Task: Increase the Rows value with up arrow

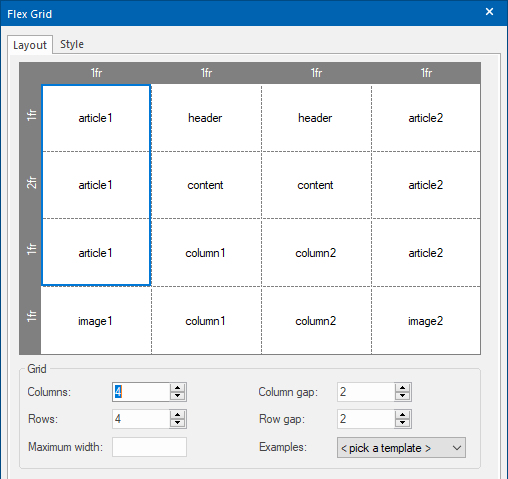Action: coord(177,415)
